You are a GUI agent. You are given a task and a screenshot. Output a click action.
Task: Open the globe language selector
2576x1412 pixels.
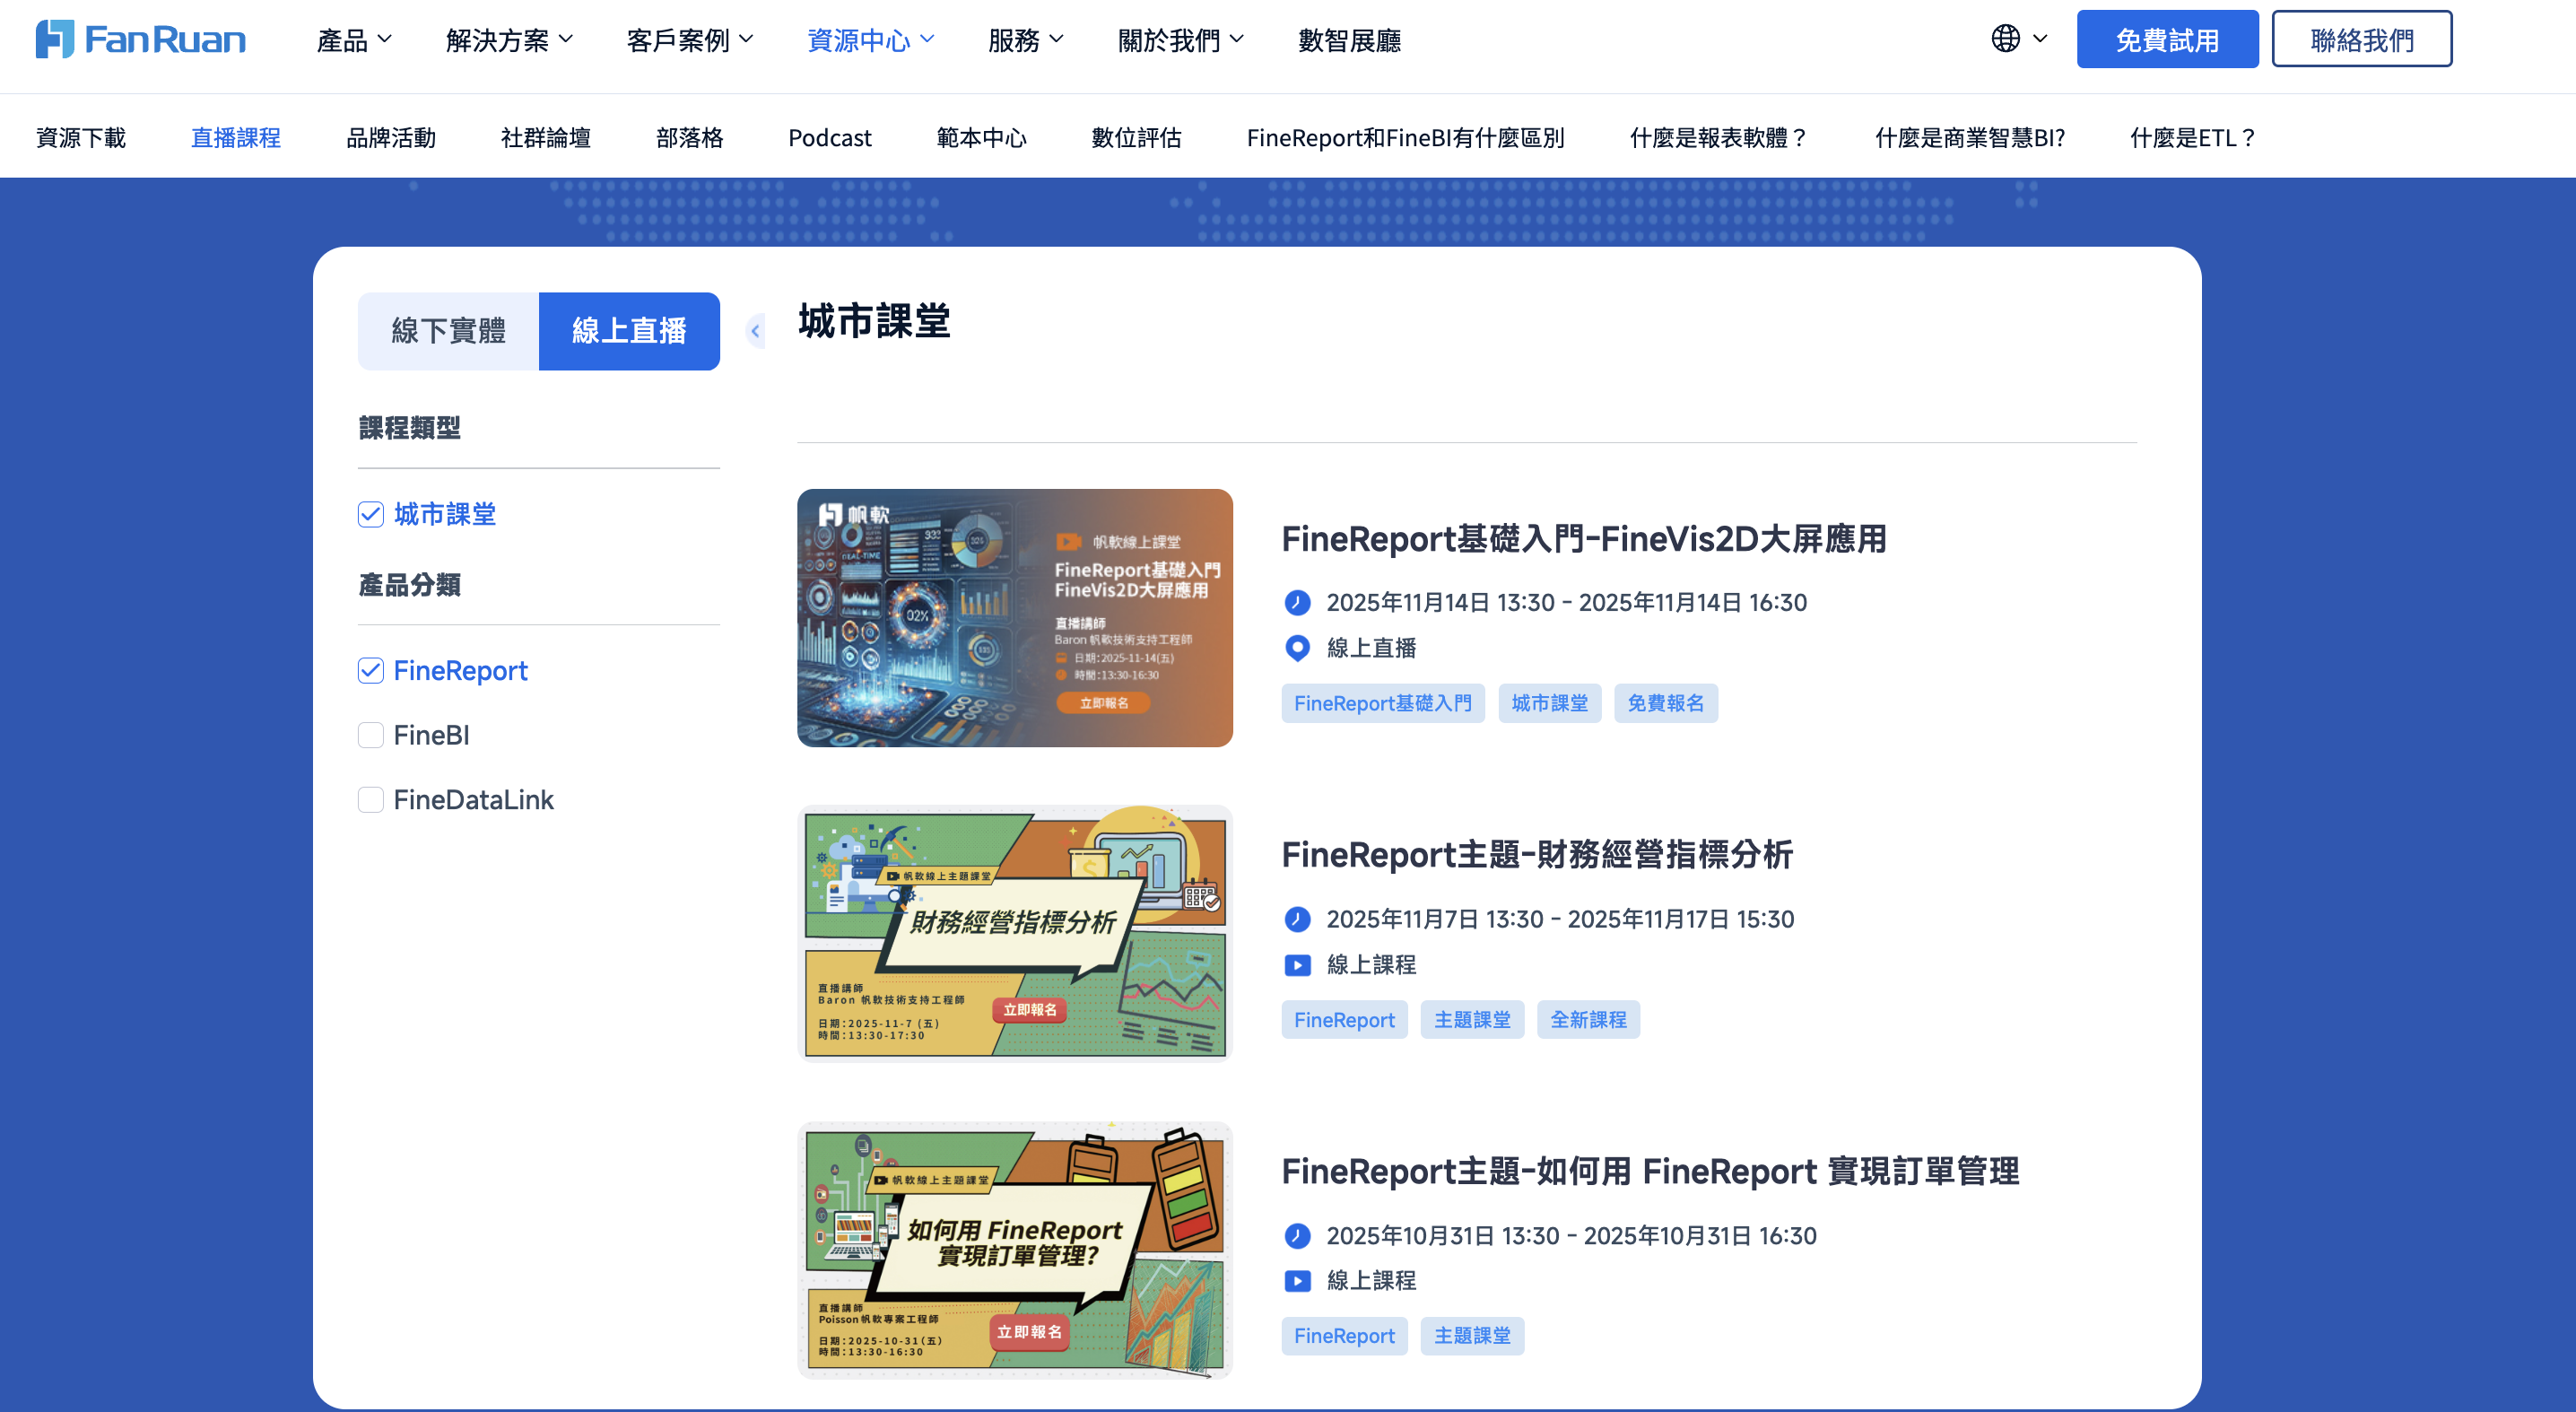(x=2018, y=39)
